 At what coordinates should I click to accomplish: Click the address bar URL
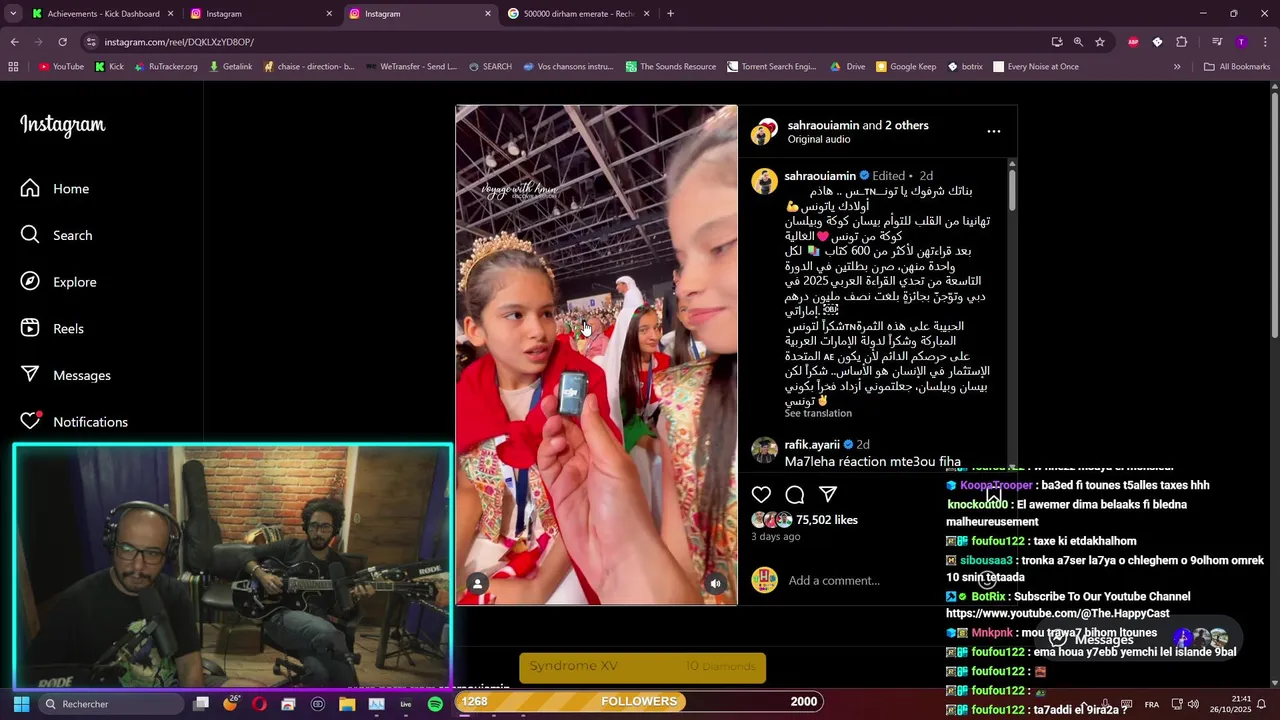[x=179, y=42]
